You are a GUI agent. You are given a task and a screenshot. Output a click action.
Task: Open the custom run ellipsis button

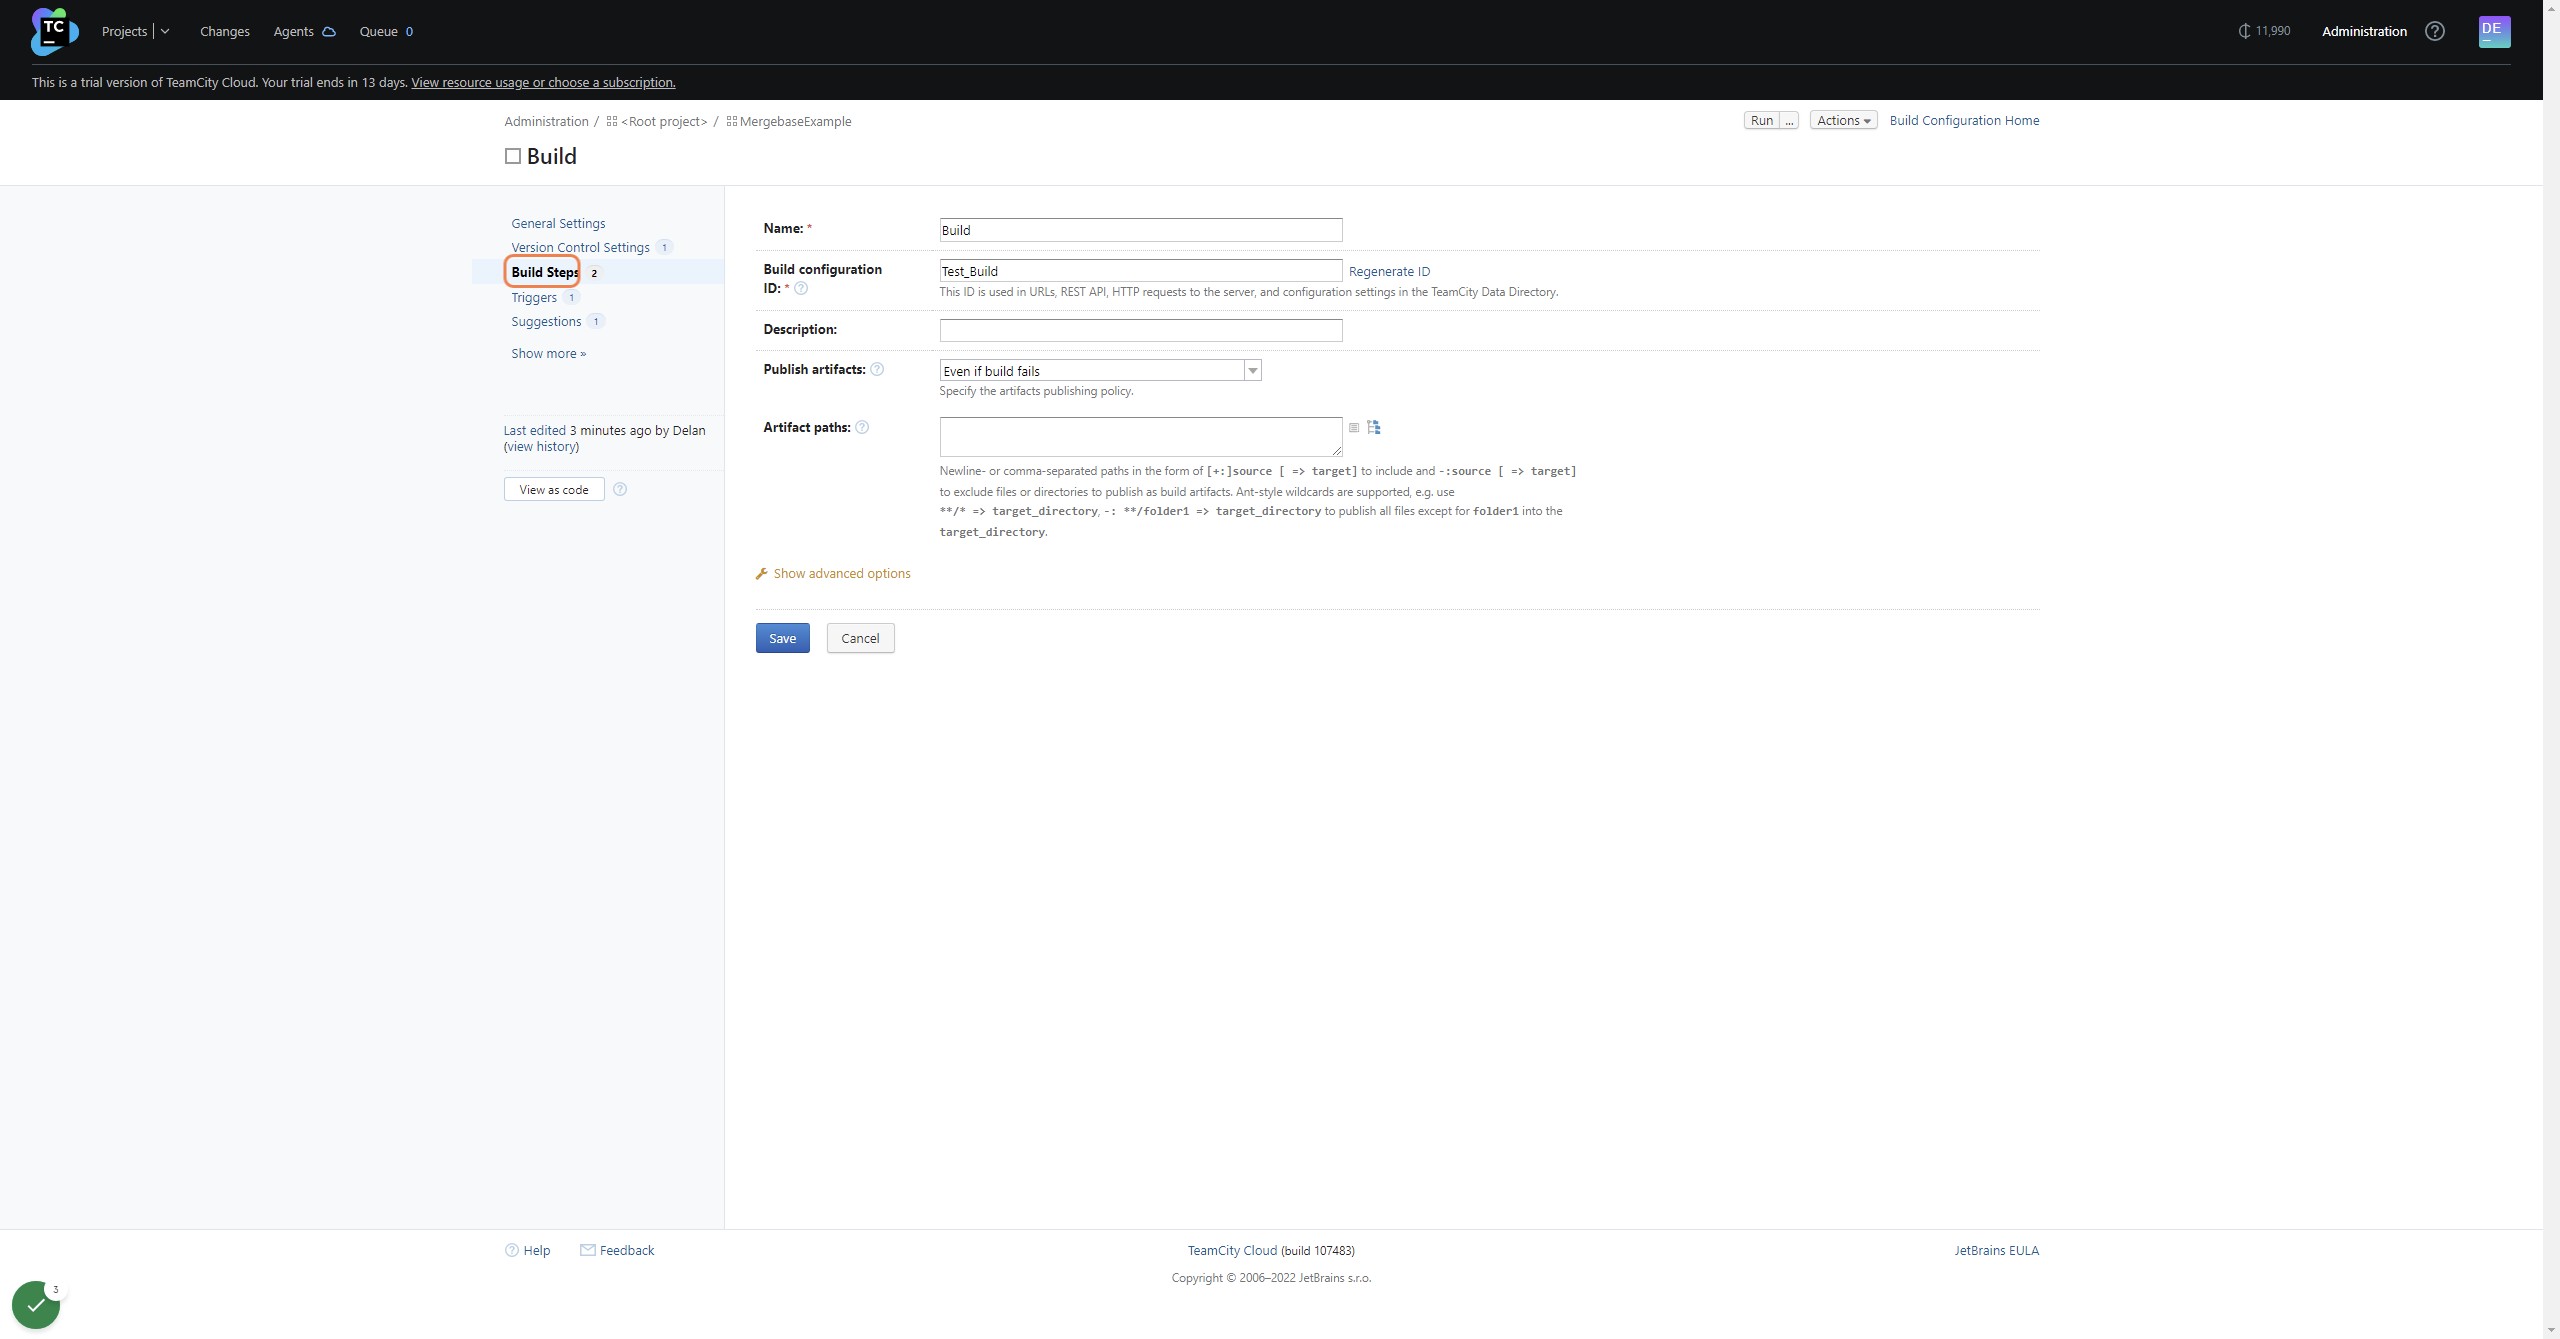(x=1789, y=120)
